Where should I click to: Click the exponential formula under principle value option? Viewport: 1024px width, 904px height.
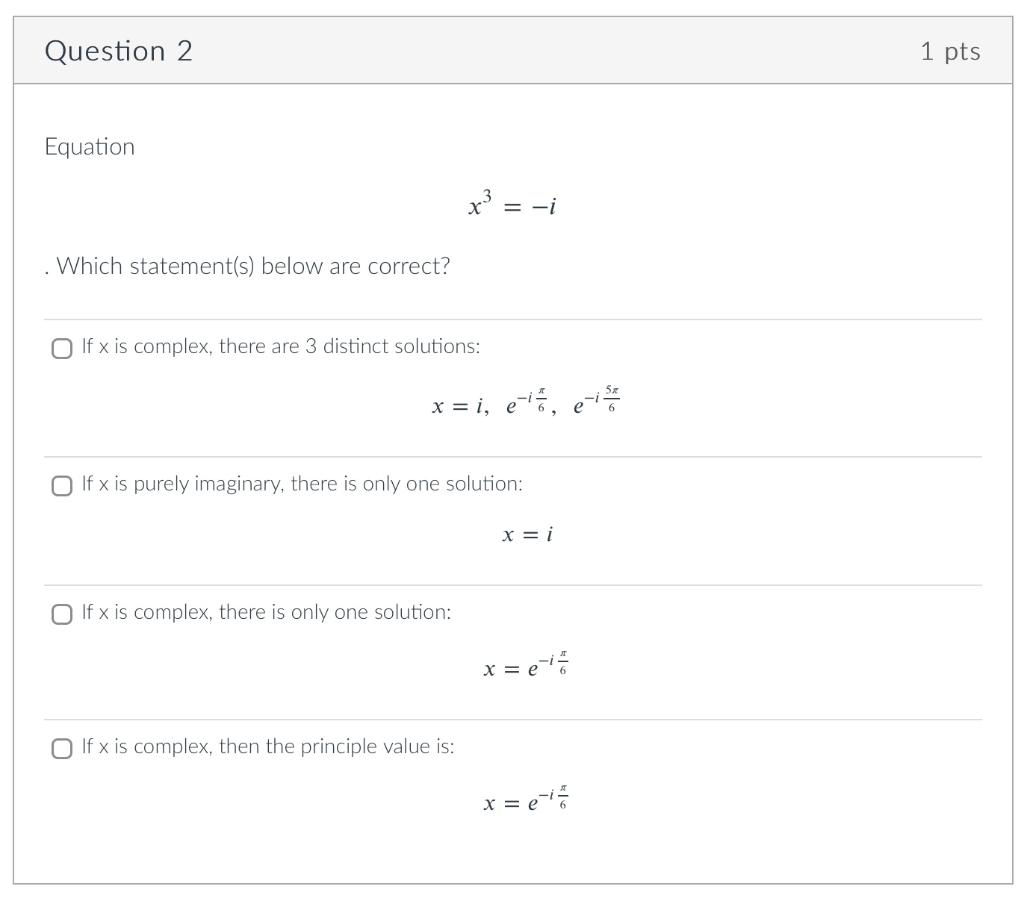click(526, 798)
